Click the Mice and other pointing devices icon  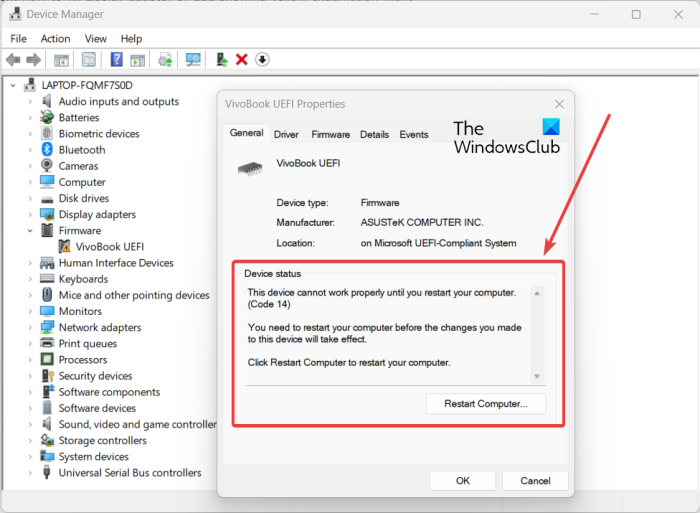[x=47, y=295]
